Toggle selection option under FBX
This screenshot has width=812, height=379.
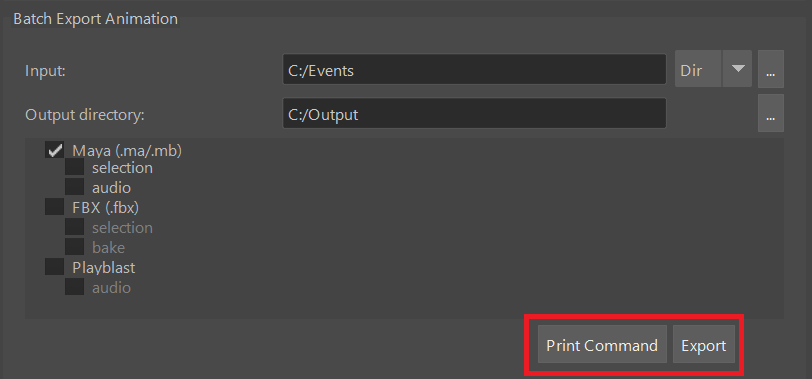click(75, 227)
